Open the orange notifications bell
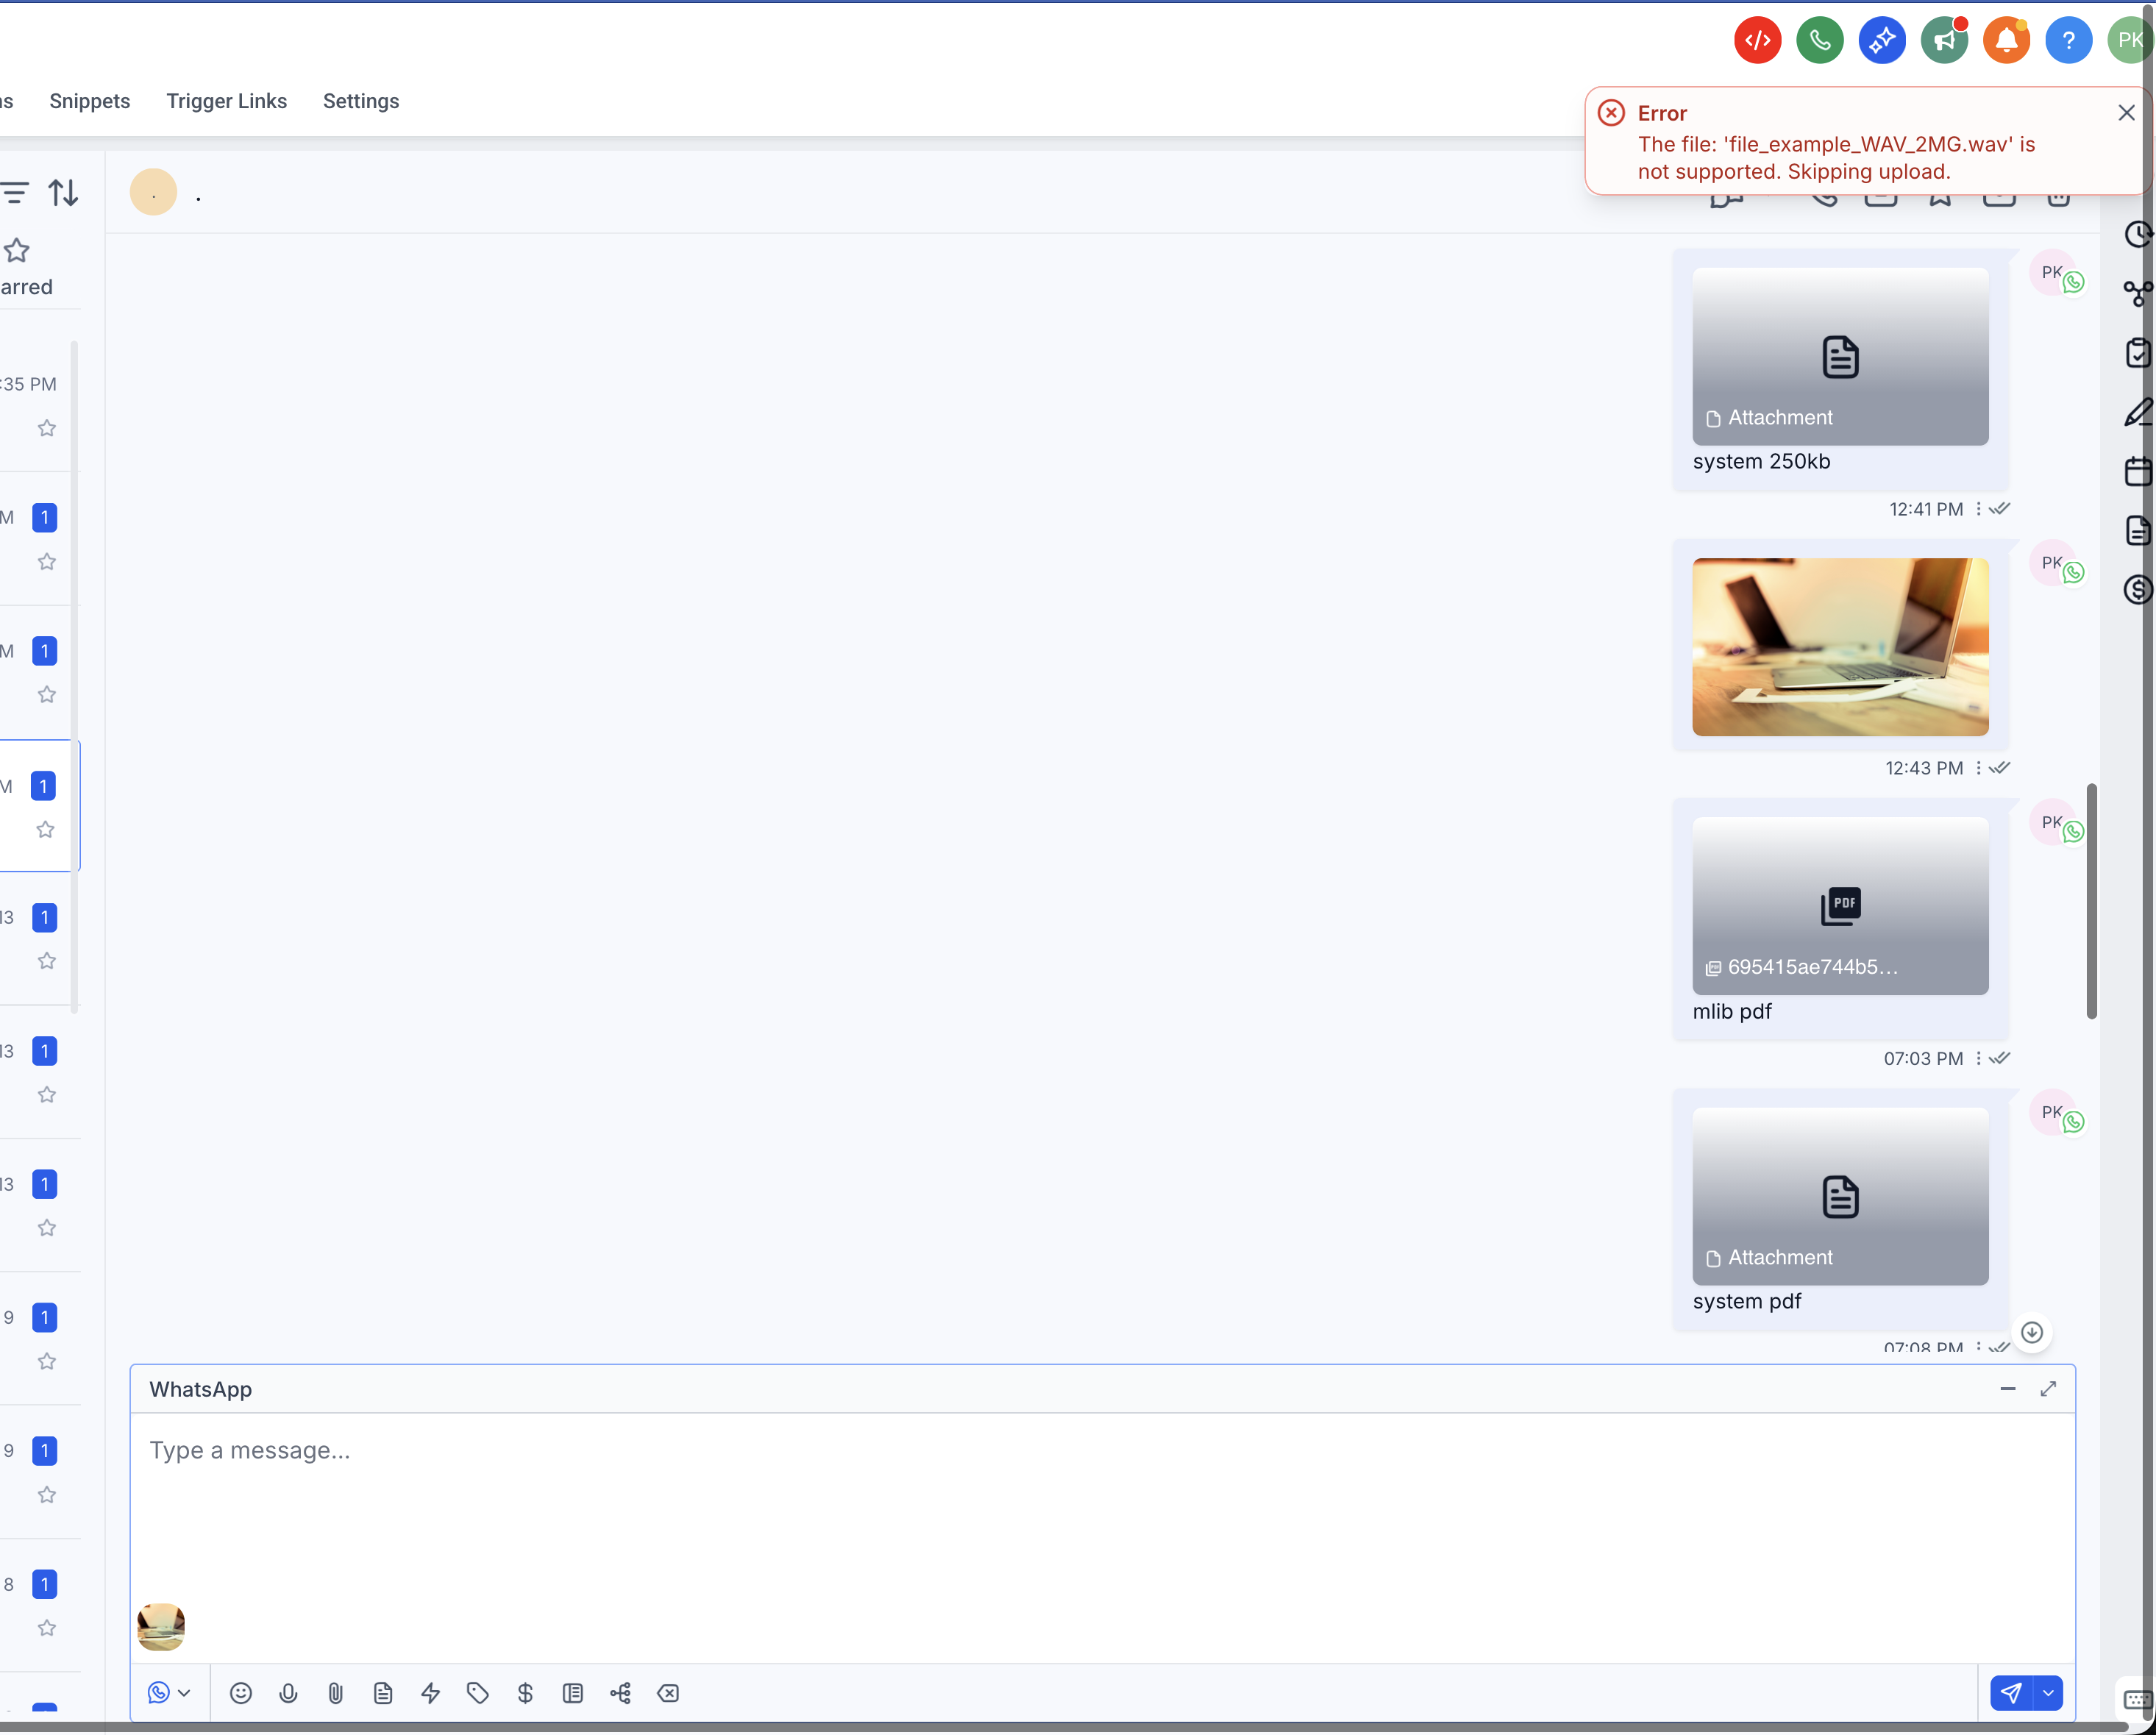 [x=2006, y=41]
